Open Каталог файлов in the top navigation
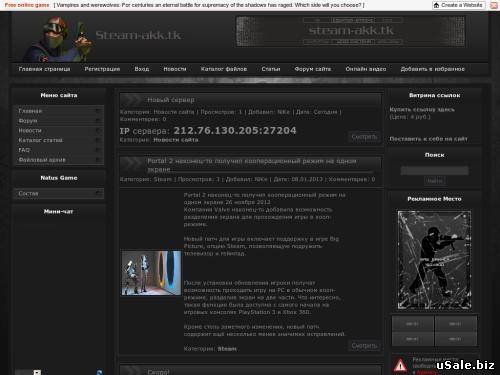 point(224,69)
